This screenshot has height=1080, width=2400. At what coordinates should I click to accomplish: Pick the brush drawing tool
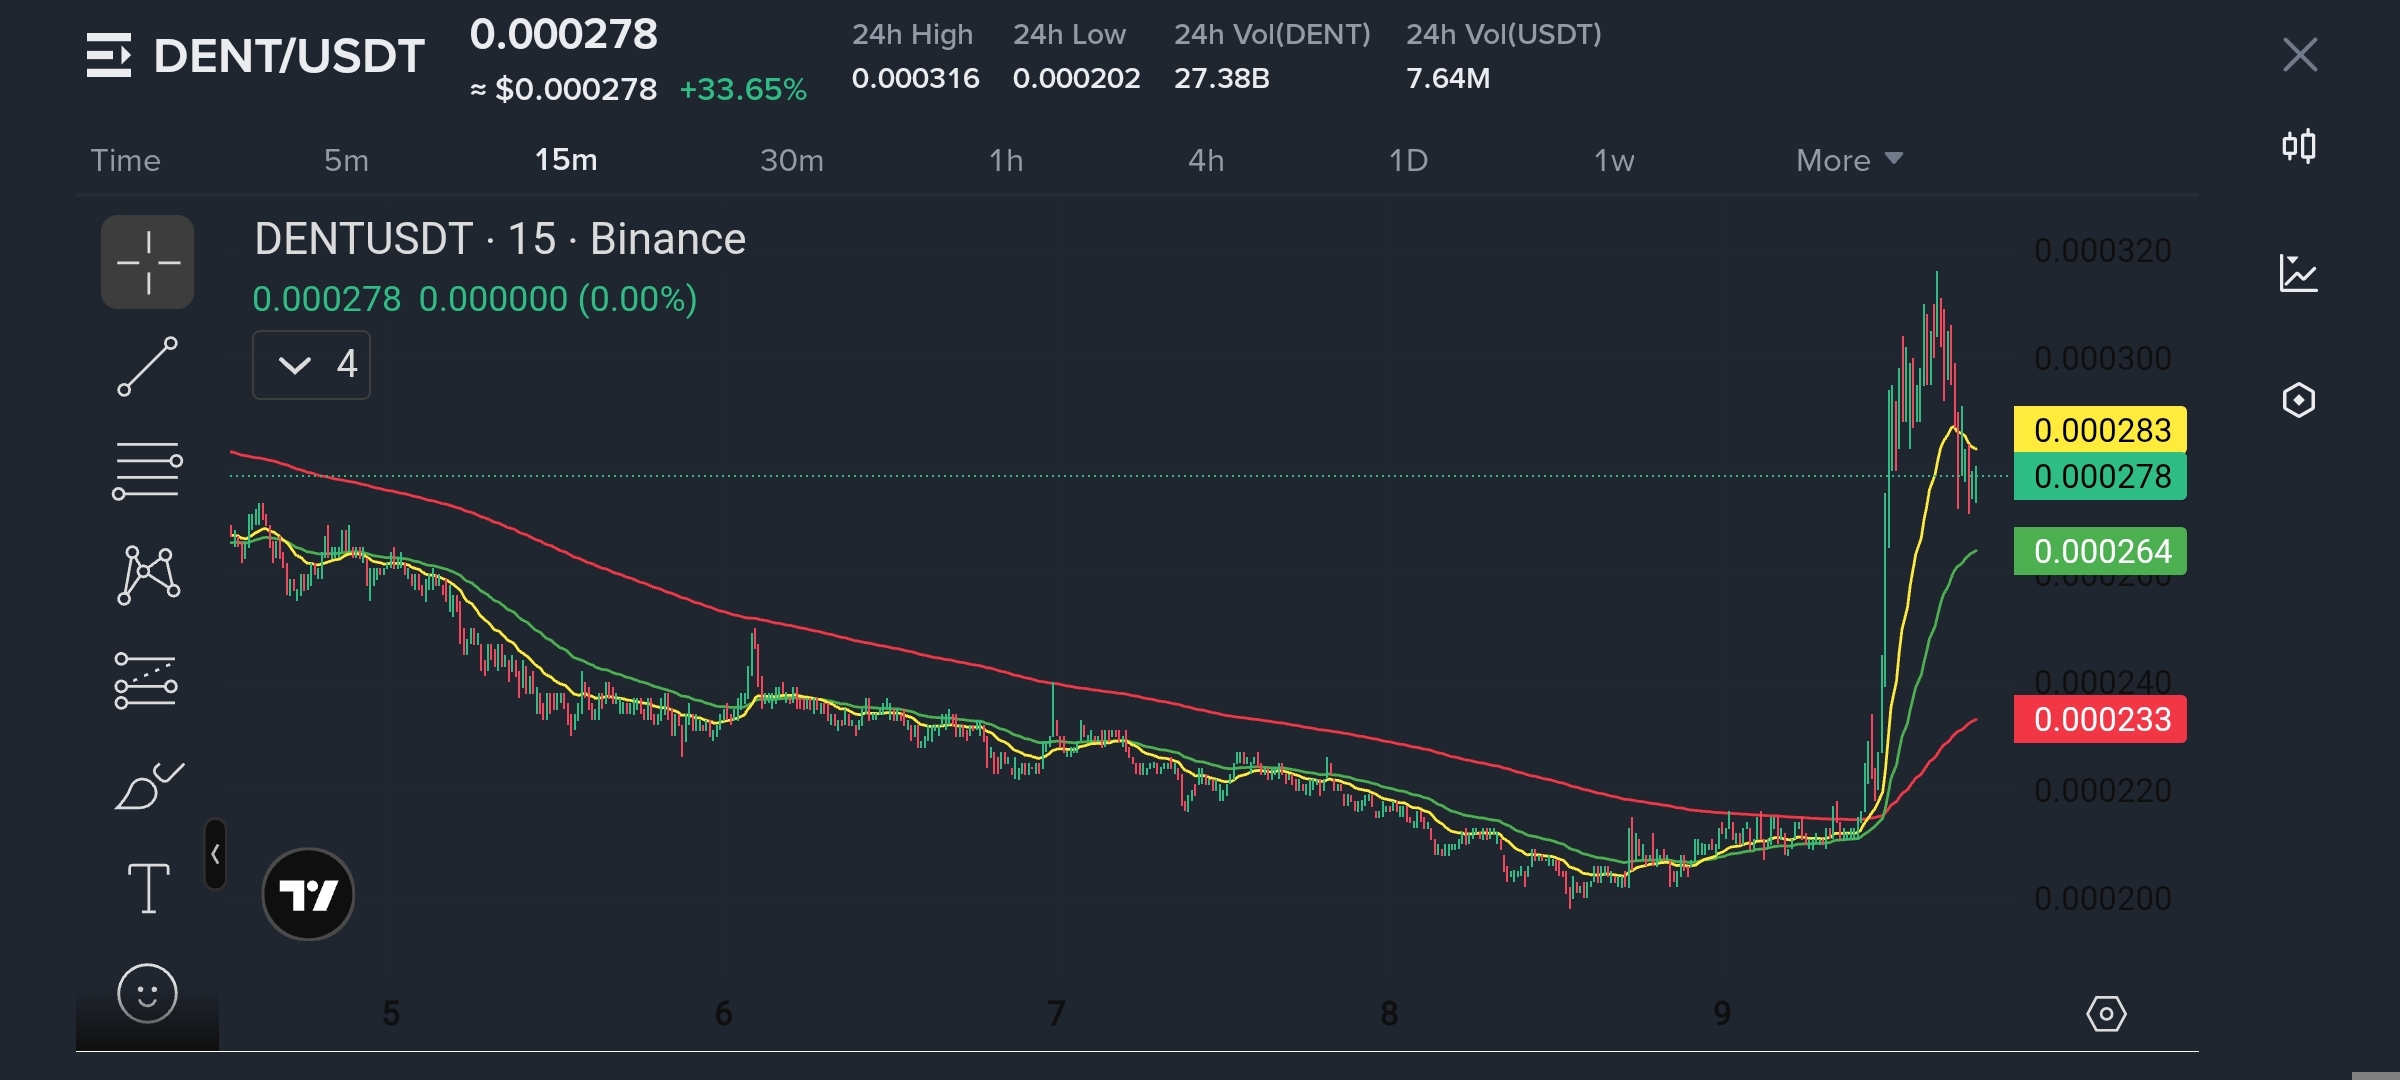[x=148, y=786]
